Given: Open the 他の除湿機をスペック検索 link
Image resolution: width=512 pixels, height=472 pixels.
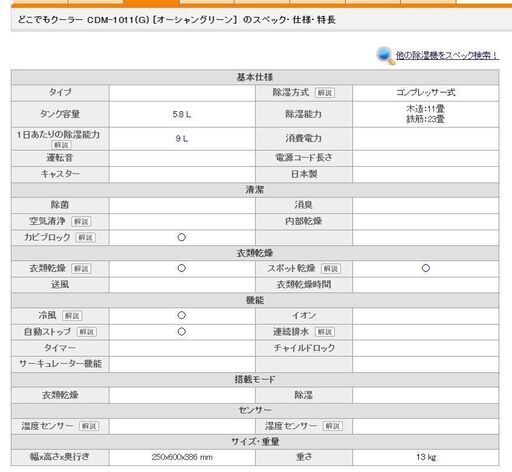Looking at the screenshot, I should [447, 55].
